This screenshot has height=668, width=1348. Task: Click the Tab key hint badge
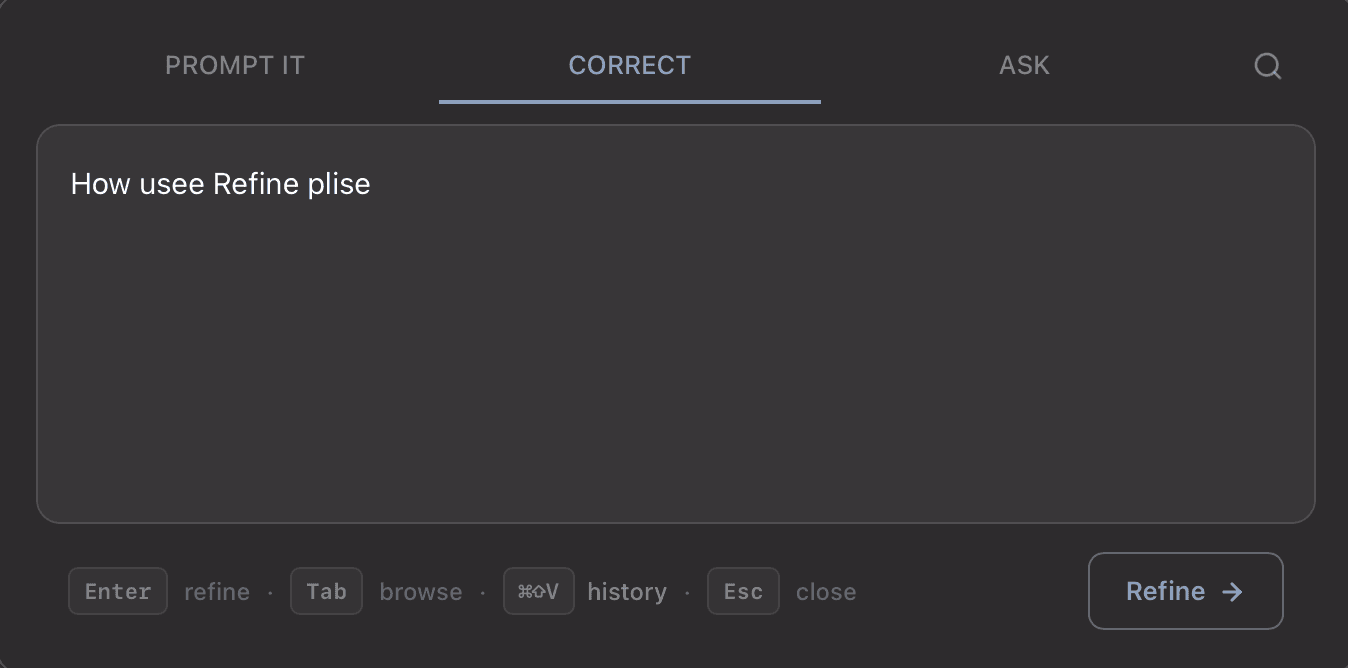(x=326, y=591)
